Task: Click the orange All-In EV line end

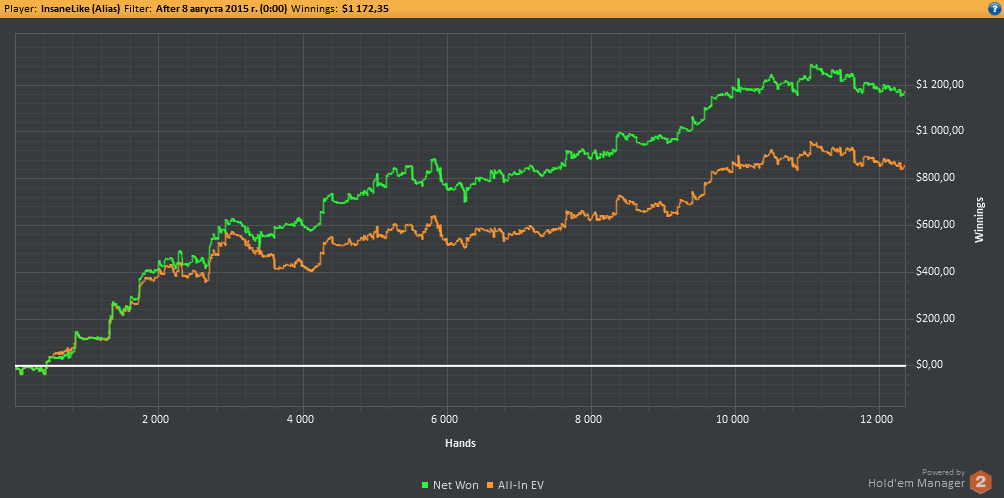Action: click(x=903, y=167)
